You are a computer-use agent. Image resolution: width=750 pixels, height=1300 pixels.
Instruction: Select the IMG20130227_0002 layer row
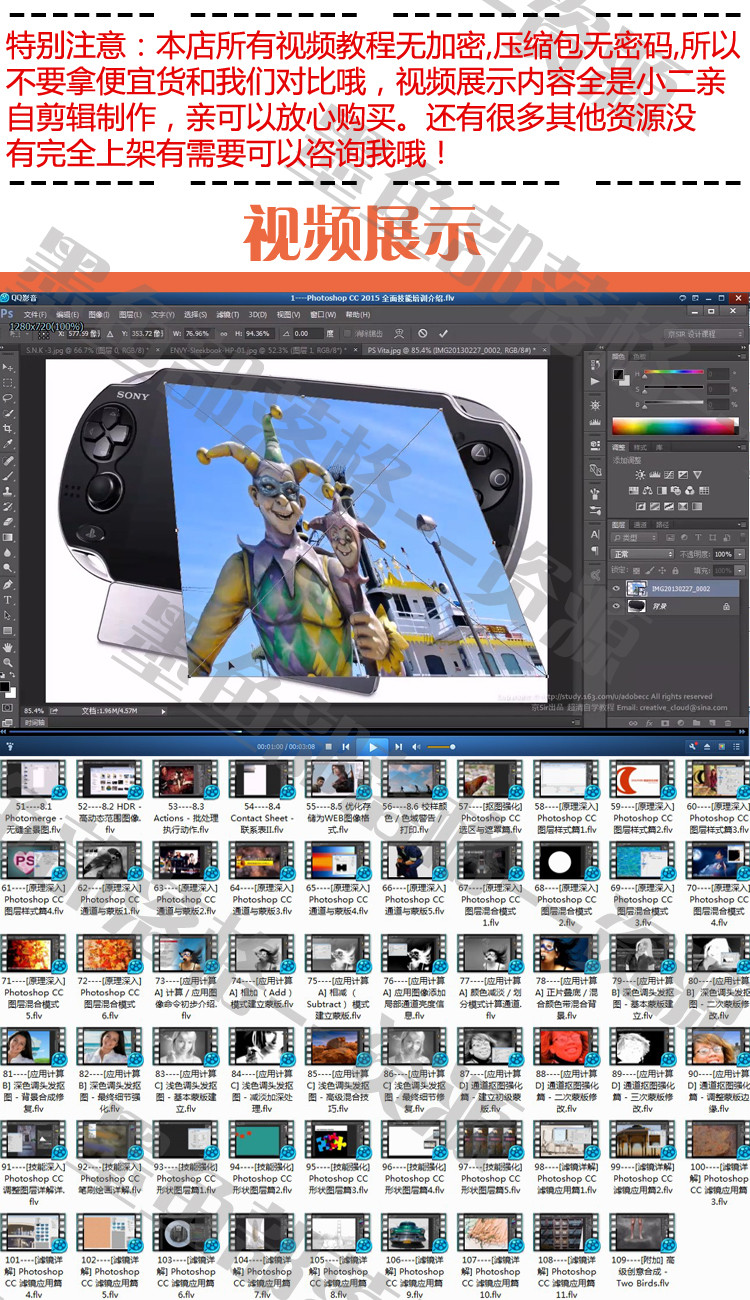(674, 589)
